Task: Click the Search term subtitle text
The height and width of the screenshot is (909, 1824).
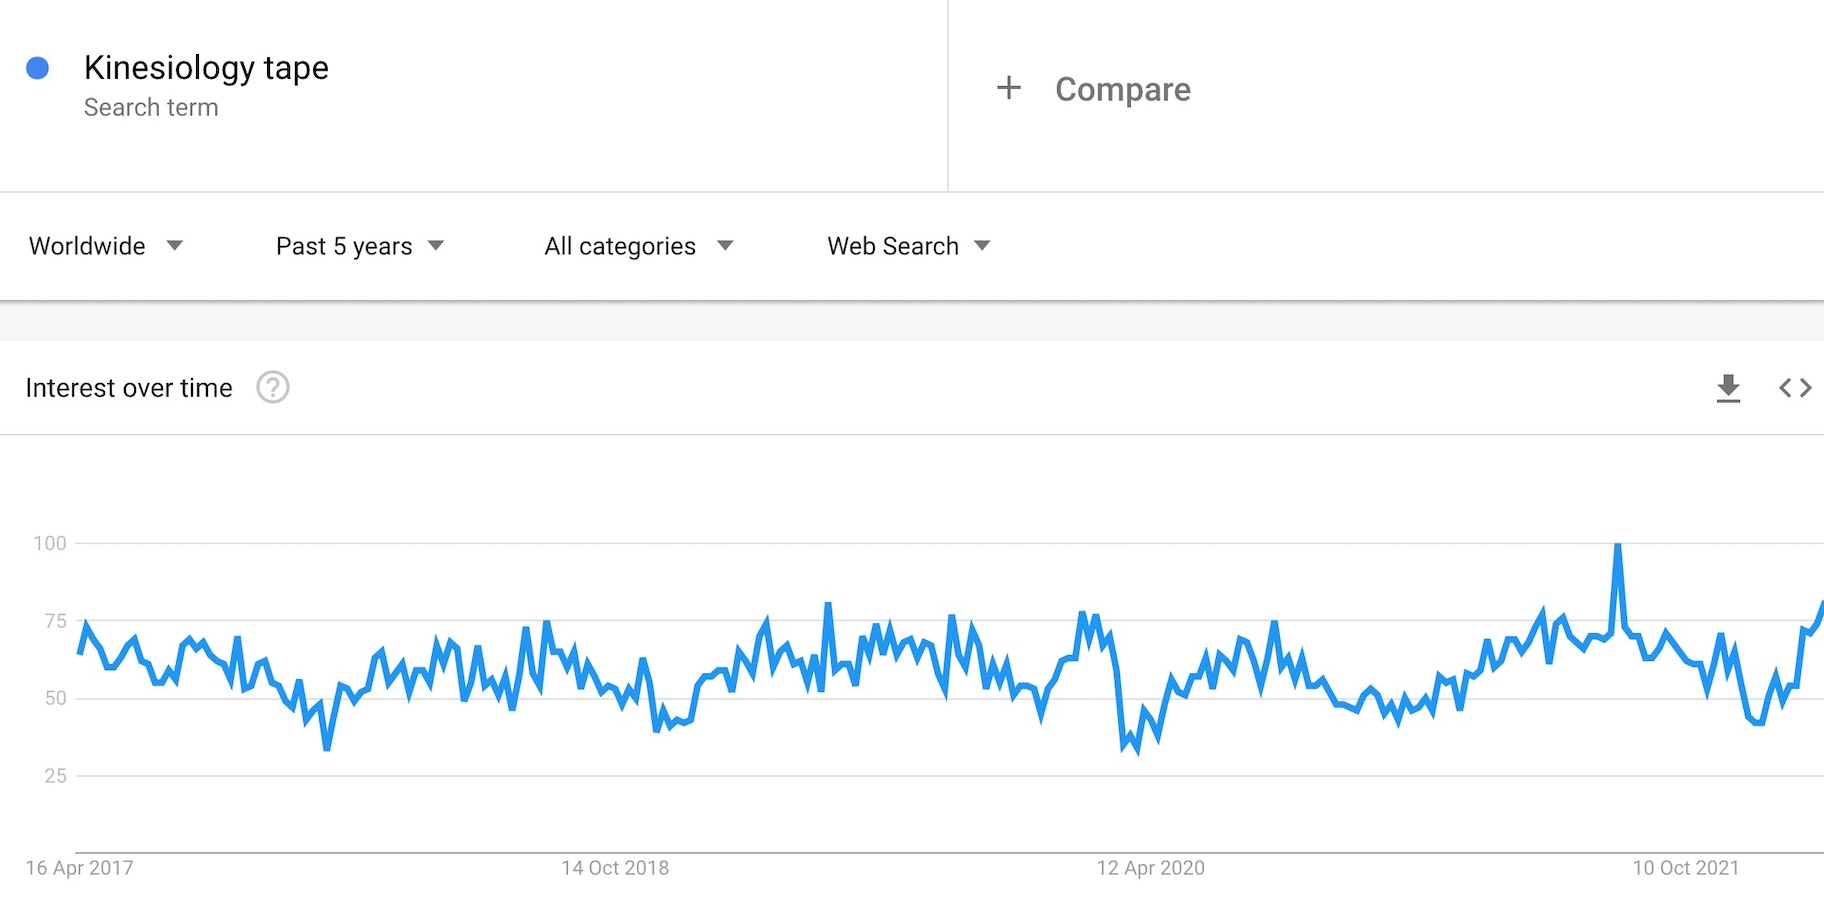Action: [151, 107]
